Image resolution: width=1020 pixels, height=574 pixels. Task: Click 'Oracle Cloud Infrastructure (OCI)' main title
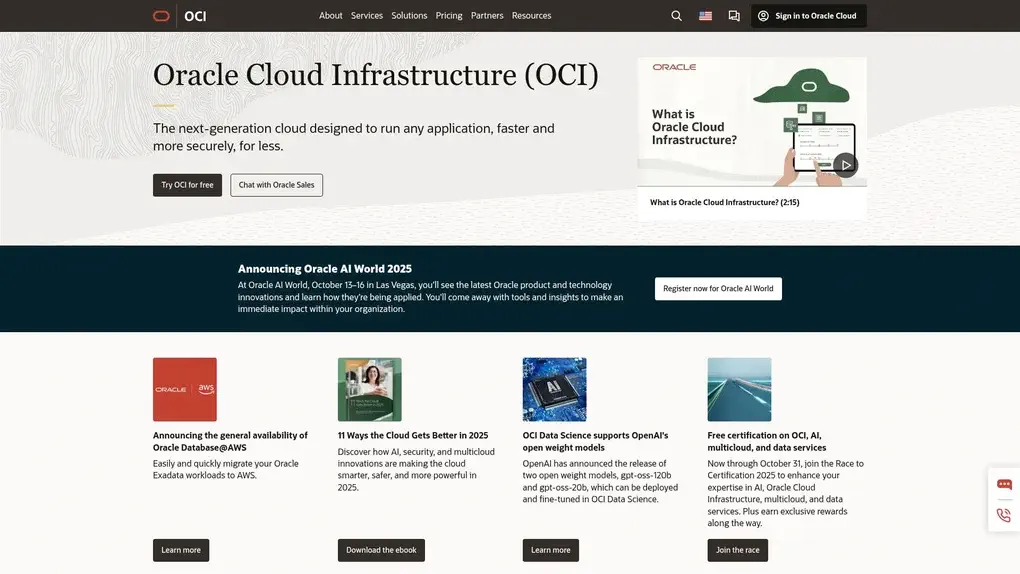[376, 75]
